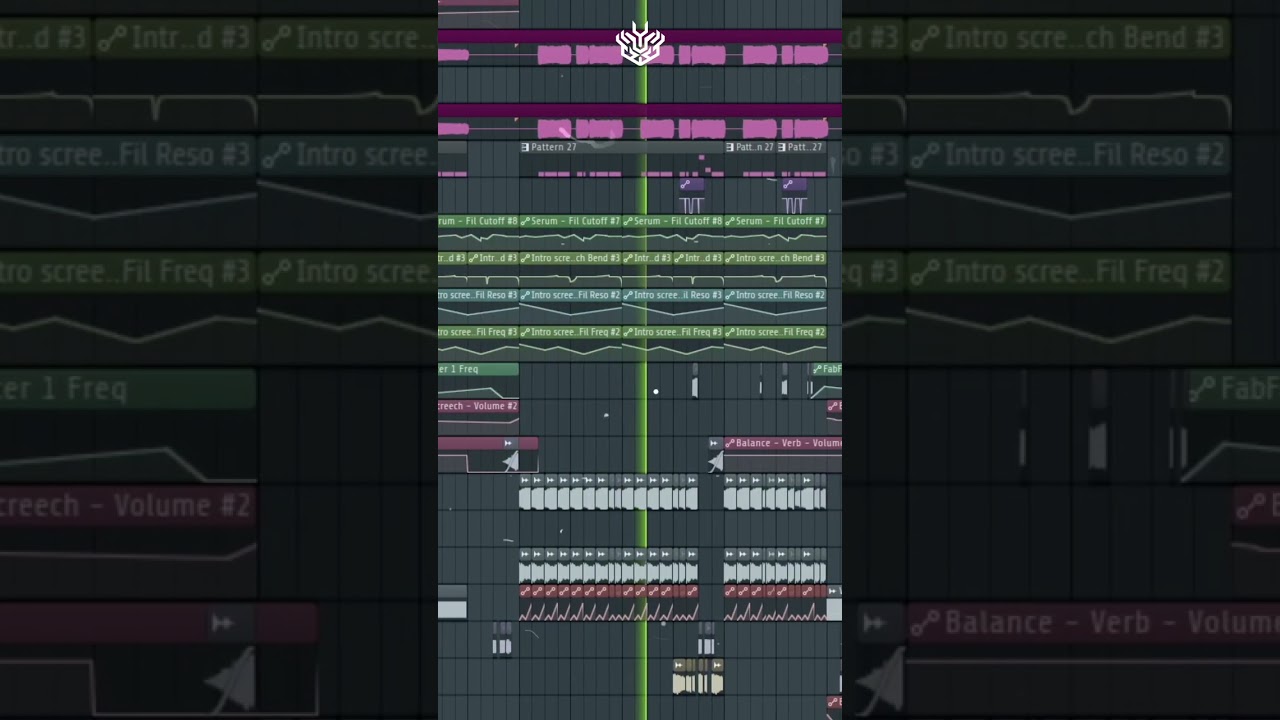Viewport: 1280px width, 720px height.
Task: Select 'Serum - Fil Cutoff #7' clip left of playhead
Action: tap(570, 221)
